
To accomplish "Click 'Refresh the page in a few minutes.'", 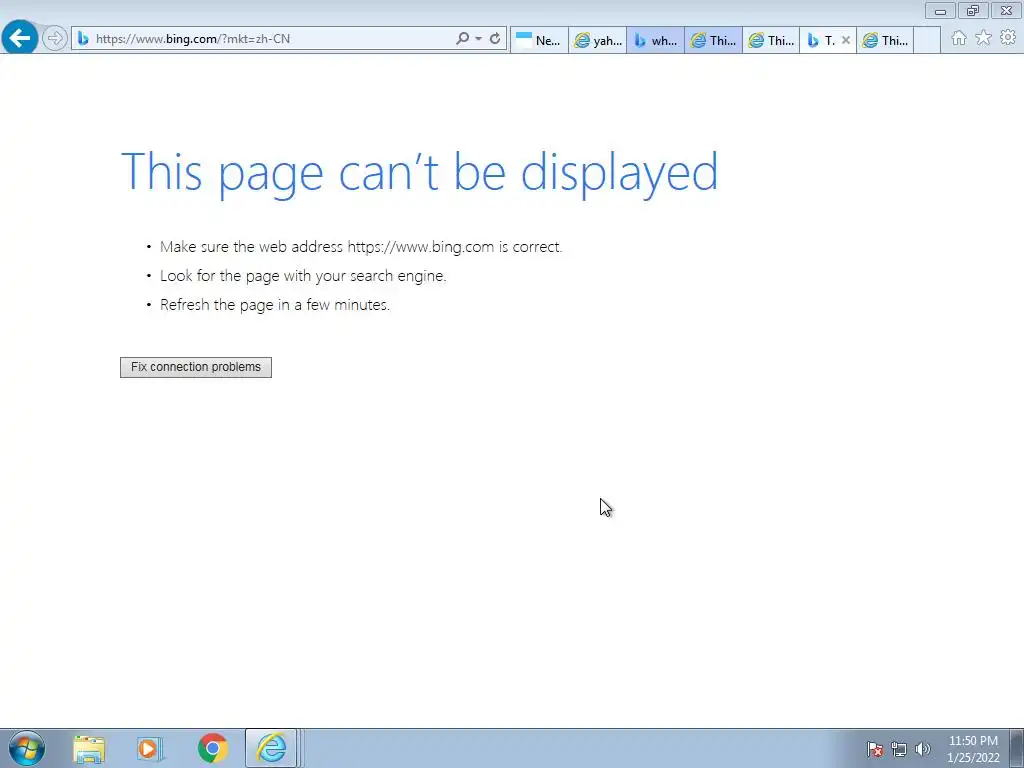I will tap(274, 304).
